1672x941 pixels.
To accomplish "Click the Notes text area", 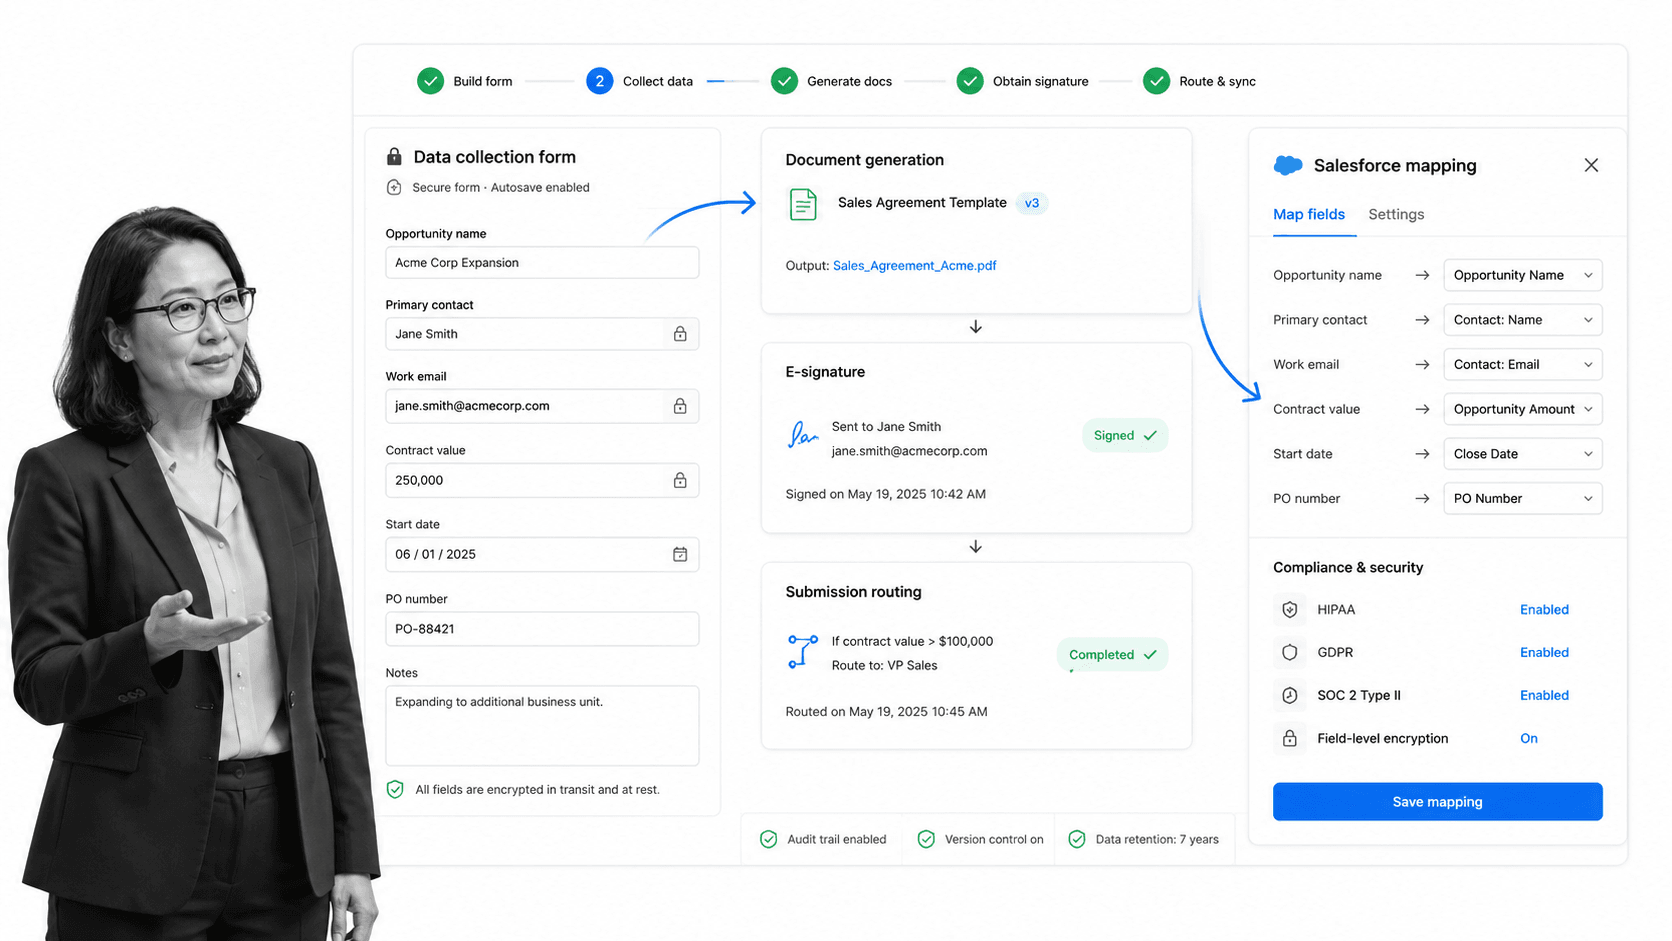I will click(542, 726).
